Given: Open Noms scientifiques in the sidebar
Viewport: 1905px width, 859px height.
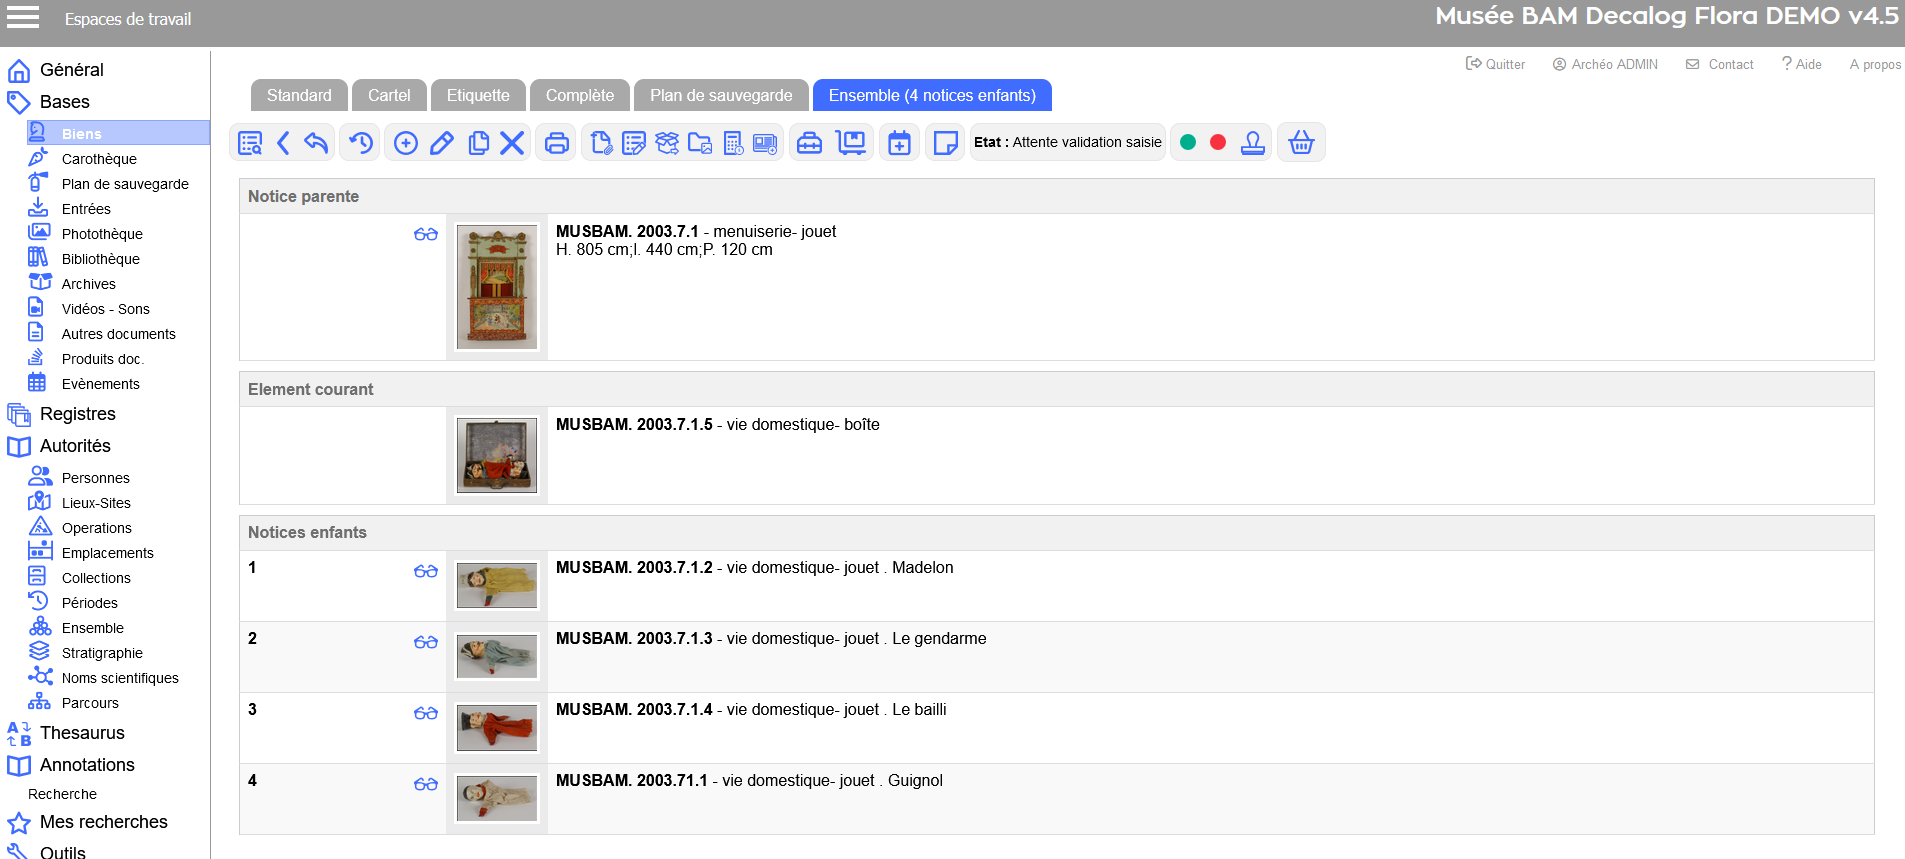Looking at the screenshot, I should (x=120, y=678).
